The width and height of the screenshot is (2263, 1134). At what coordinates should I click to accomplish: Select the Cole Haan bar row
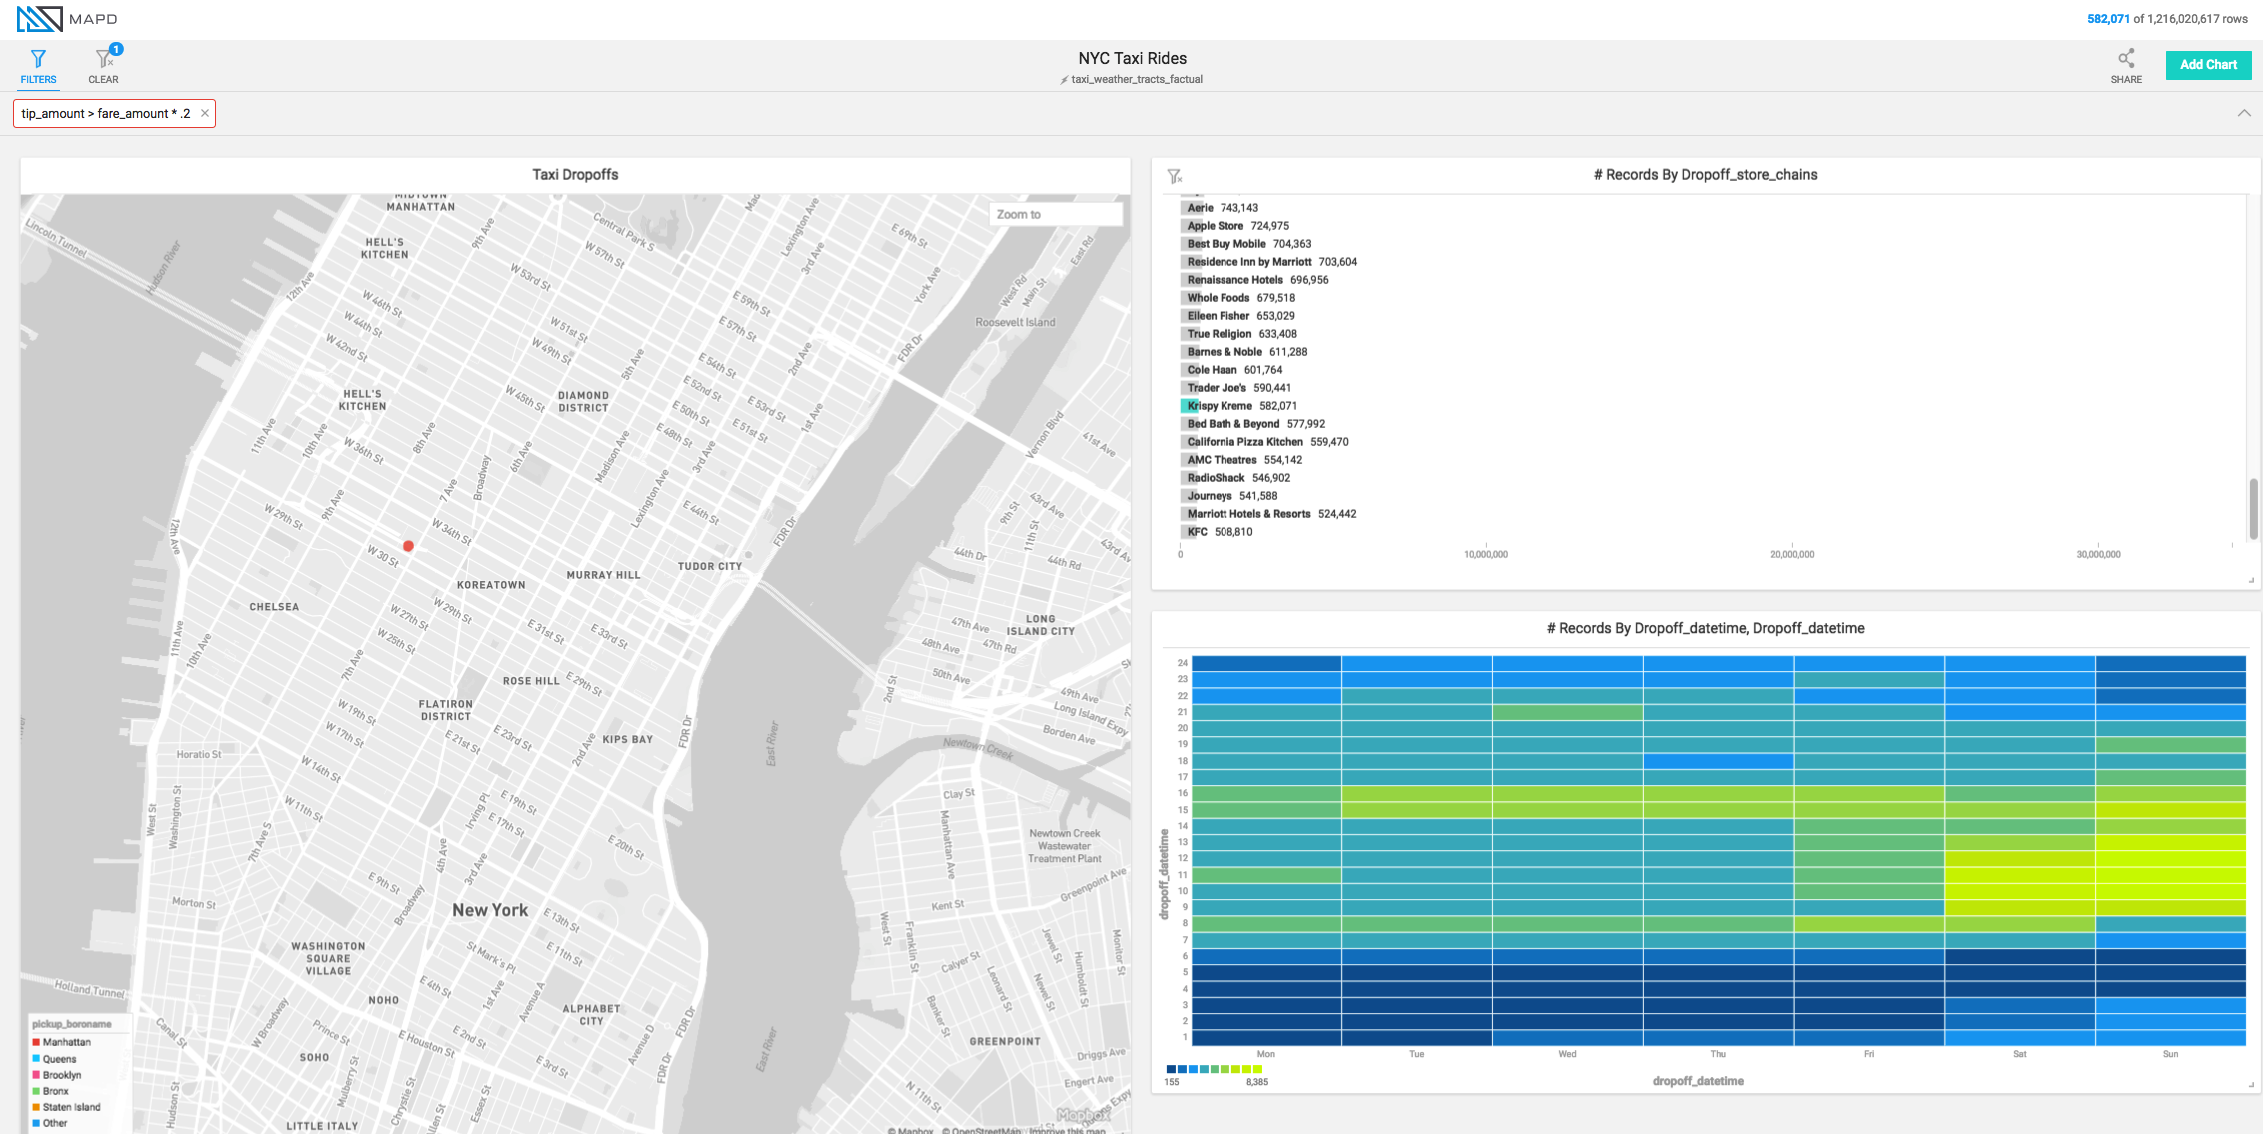point(1233,370)
